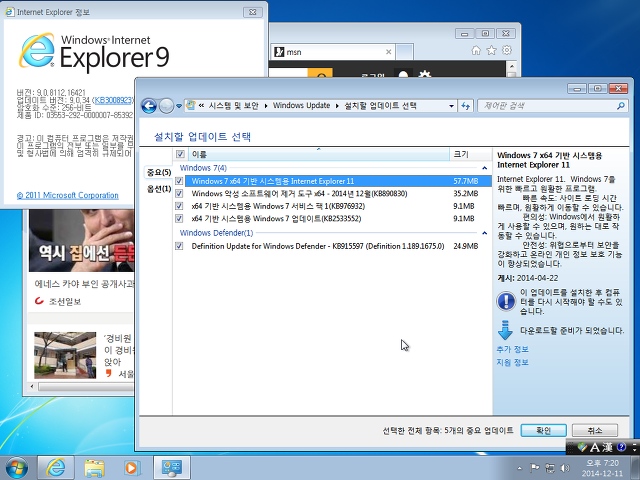
Task: Open a new tab in Internet Explorer
Action: pyautogui.click(x=404, y=52)
